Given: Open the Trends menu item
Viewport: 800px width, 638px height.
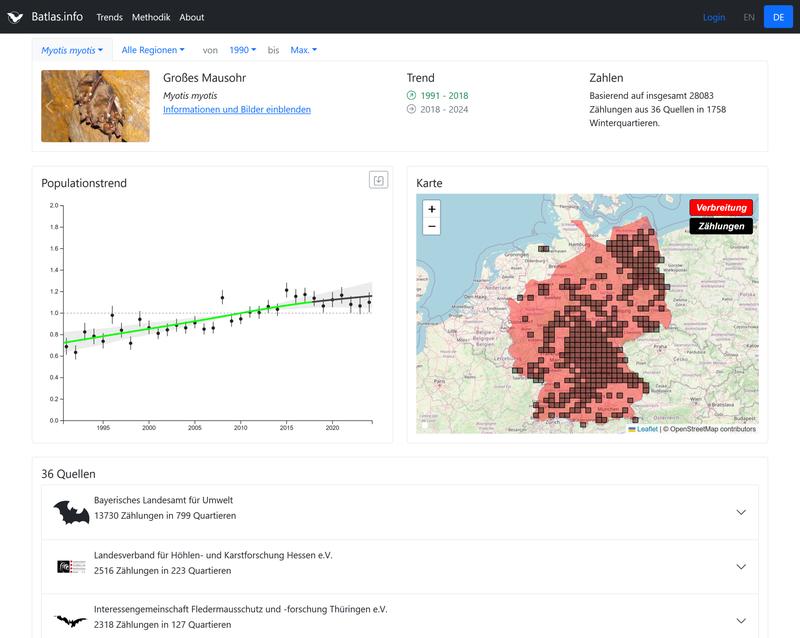Looking at the screenshot, I should 109,17.
